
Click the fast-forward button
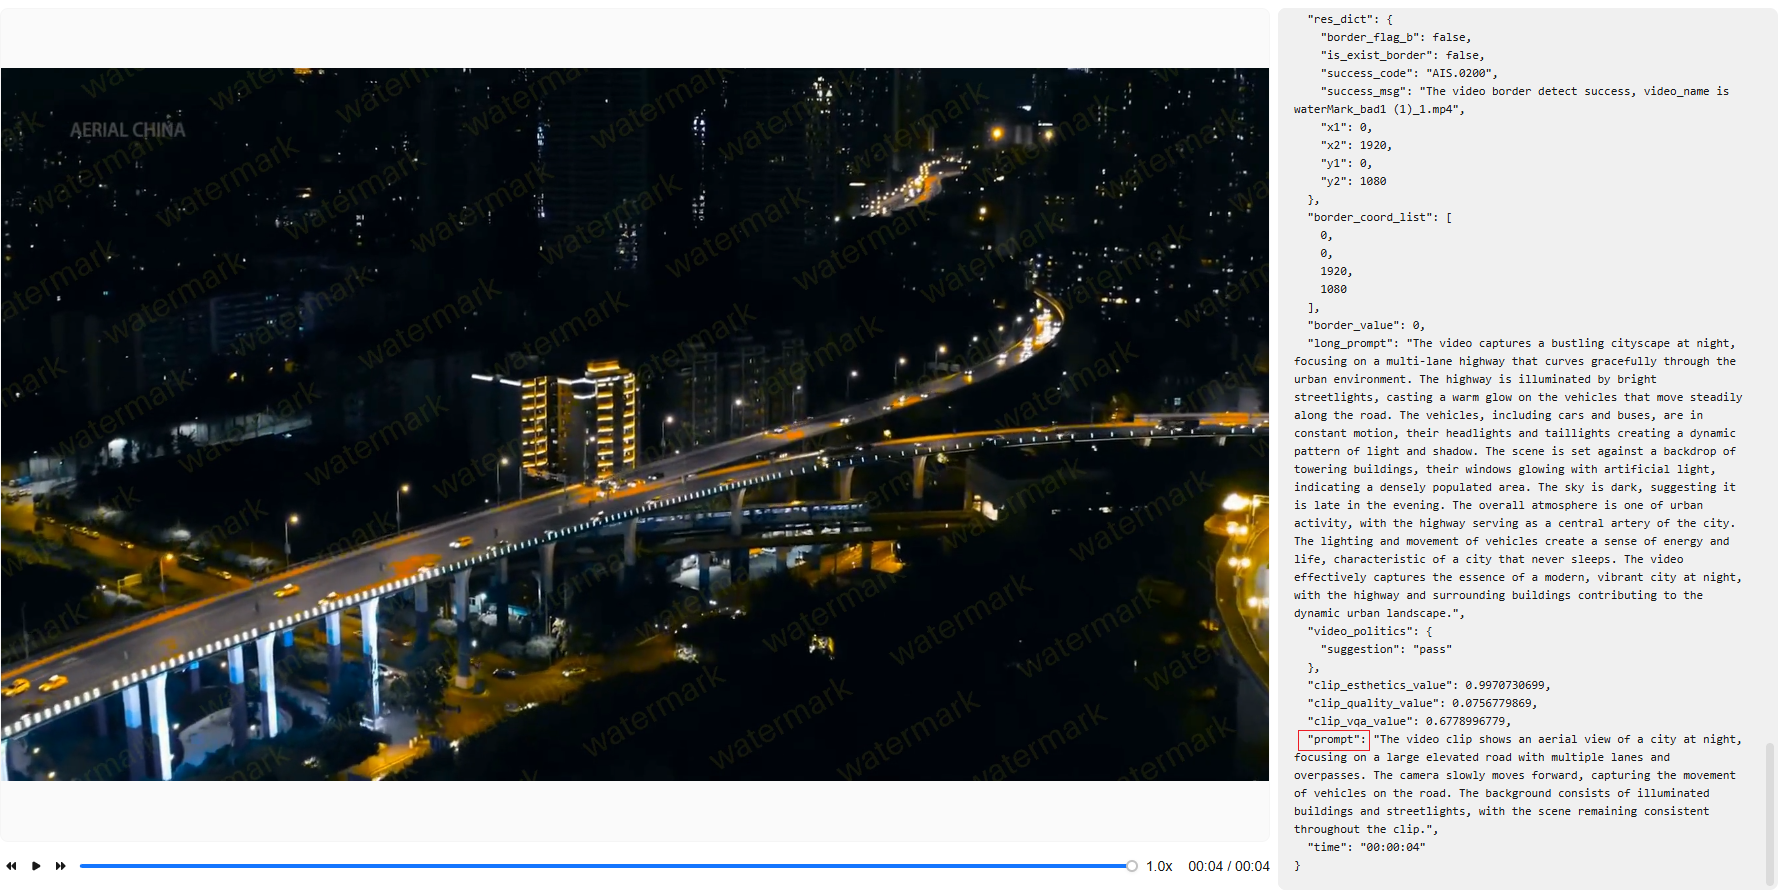tap(60, 866)
